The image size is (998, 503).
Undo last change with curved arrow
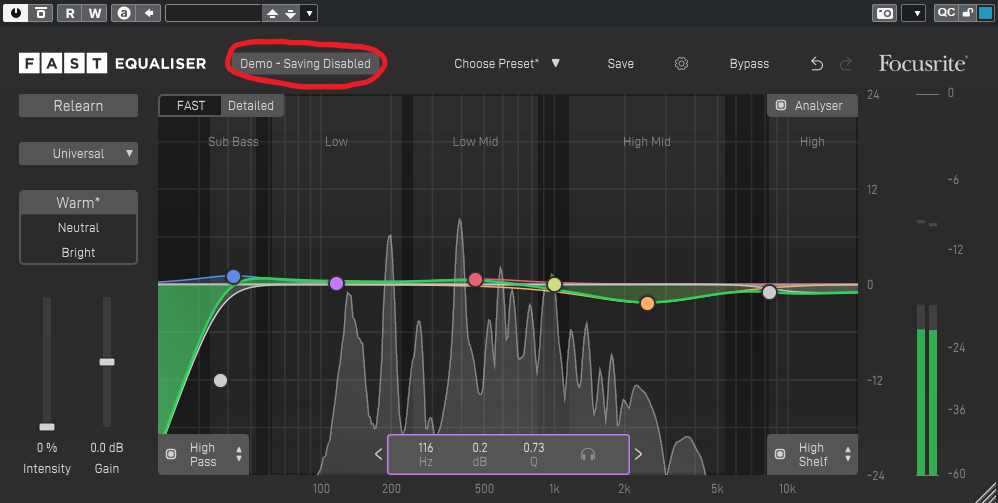tap(817, 64)
